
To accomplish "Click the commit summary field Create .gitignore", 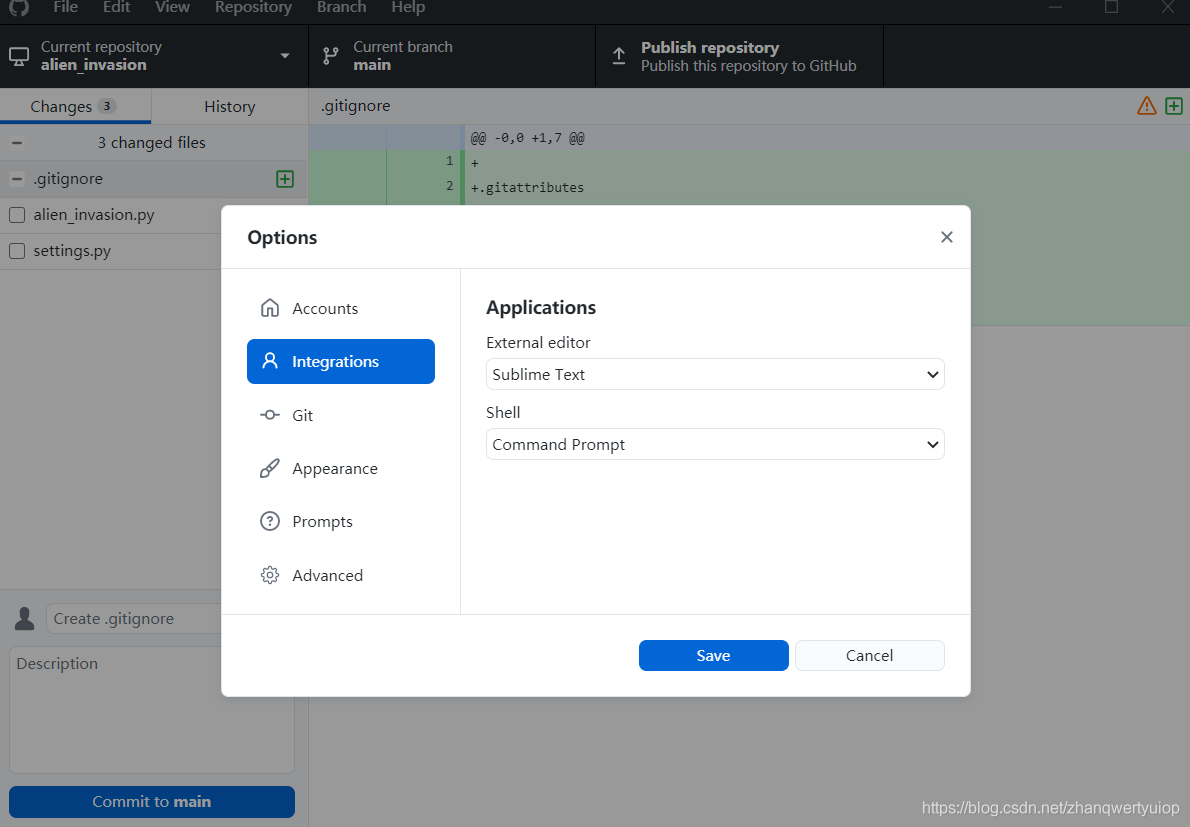I will point(134,619).
